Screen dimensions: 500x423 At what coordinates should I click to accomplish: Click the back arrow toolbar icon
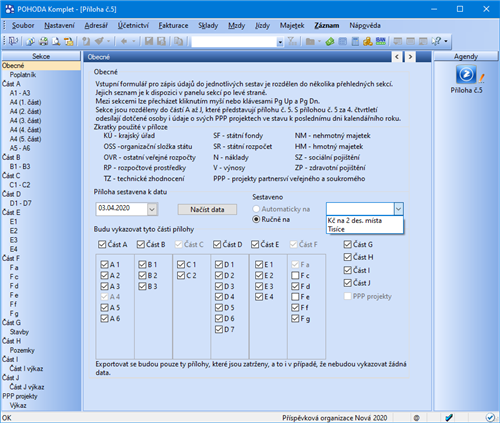click(x=124, y=41)
